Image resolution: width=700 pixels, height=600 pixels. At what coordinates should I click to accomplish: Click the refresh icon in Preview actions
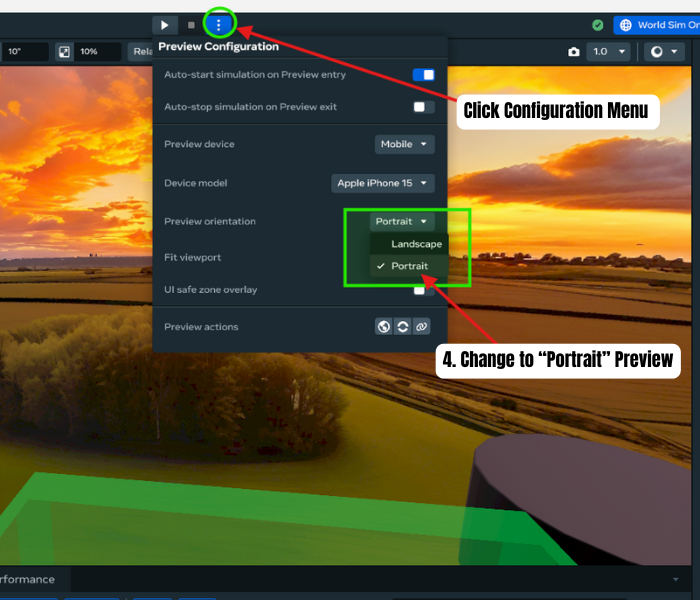coord(402,327)
